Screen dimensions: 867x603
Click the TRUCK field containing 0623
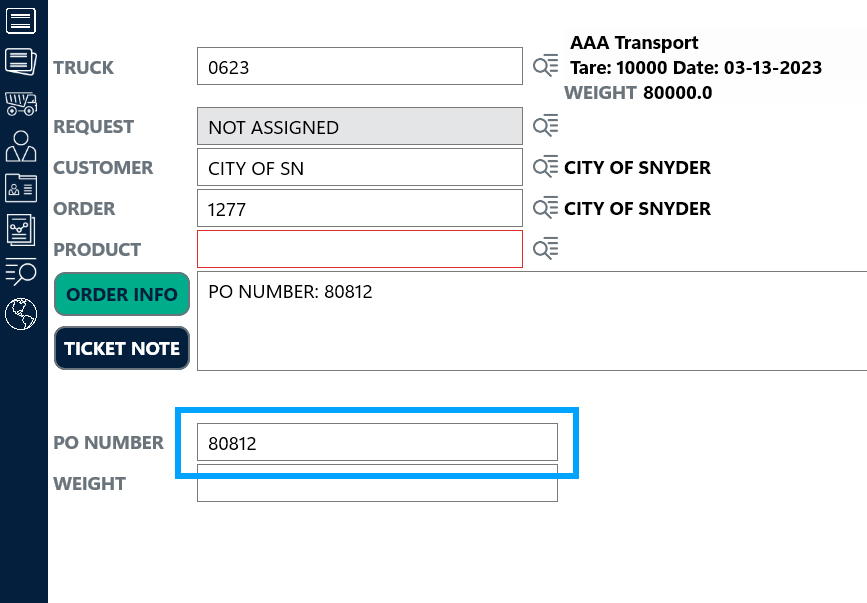point(360,67)
